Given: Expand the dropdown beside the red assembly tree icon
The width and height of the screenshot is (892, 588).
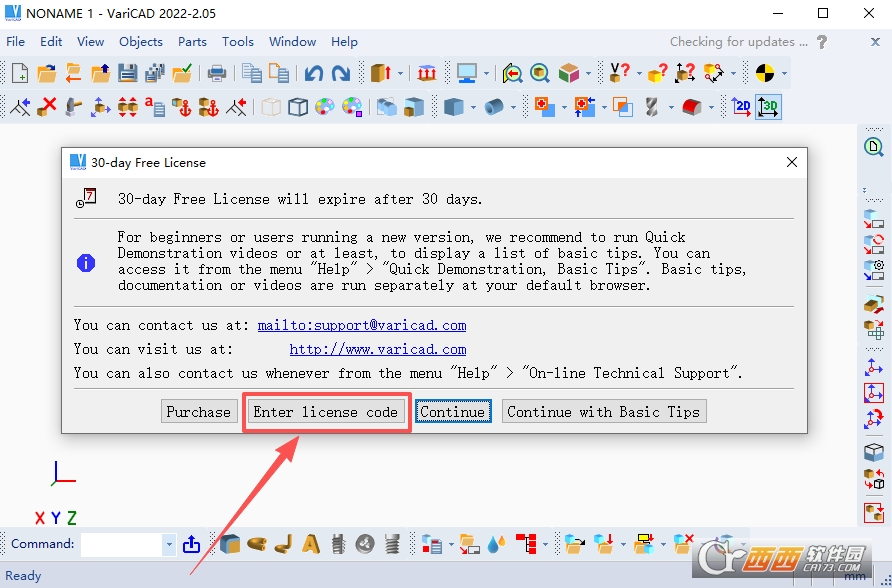Looking at the screenshot, I should tap(545, 544).
